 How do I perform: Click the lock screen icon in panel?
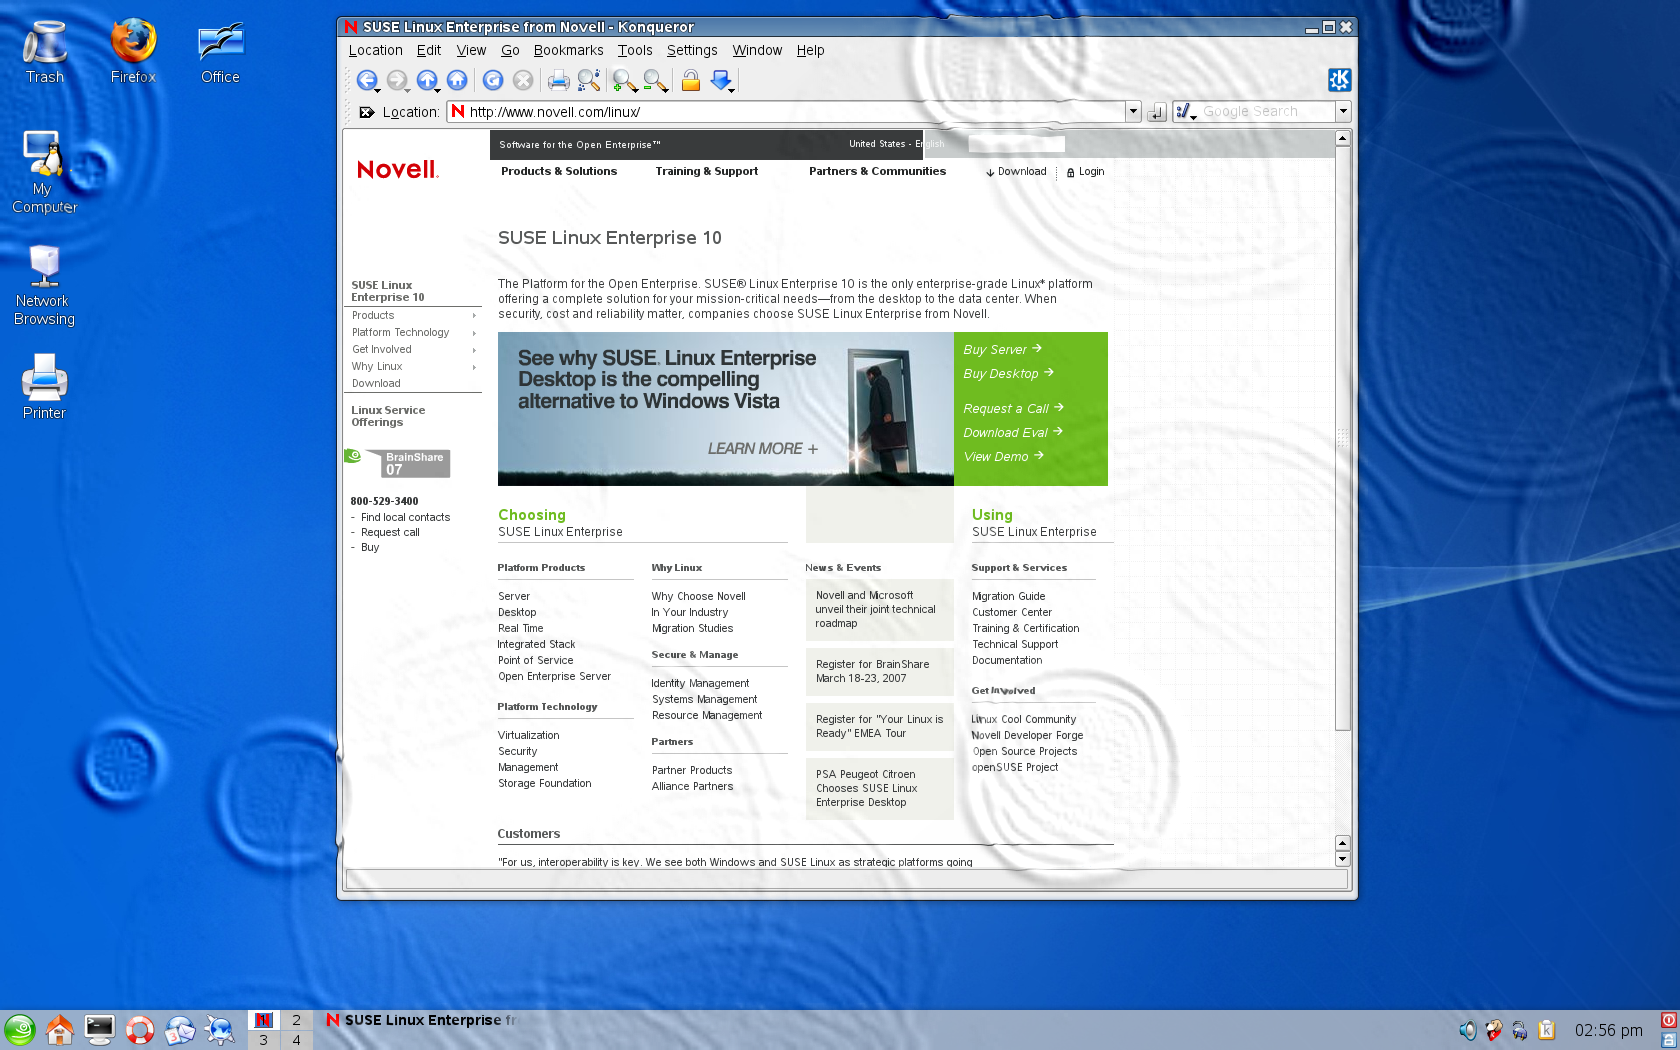pos(1669,1039)
